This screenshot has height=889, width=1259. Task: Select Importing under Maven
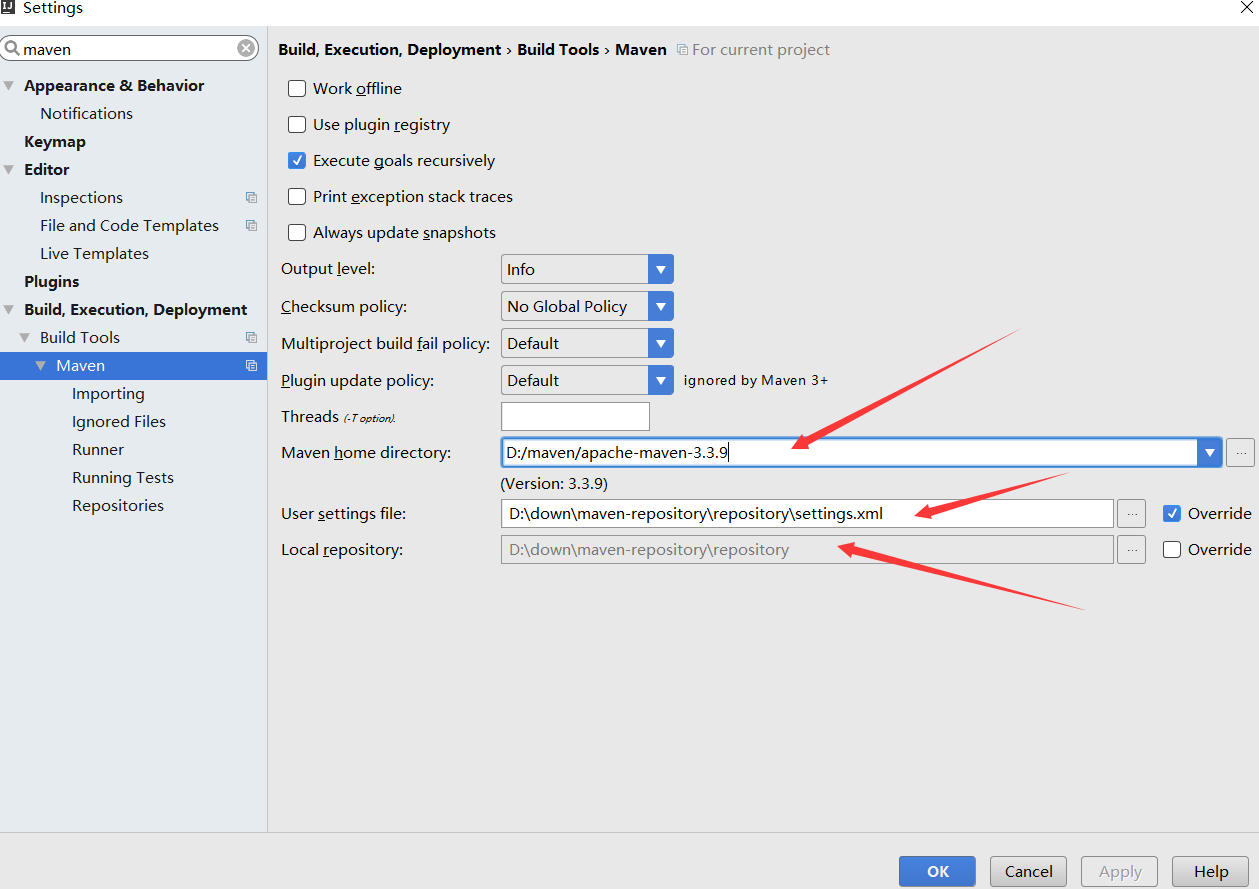pyautogui.click(x=108, y=394)
